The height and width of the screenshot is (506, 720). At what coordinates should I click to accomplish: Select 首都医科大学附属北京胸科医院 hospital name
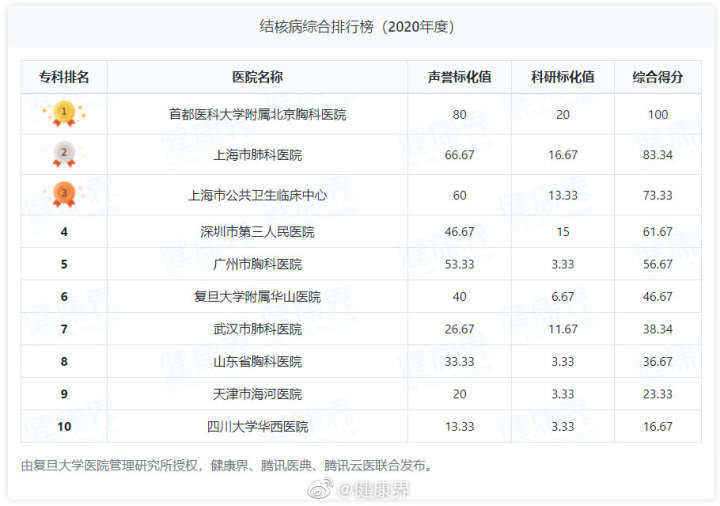pos(257,114)
